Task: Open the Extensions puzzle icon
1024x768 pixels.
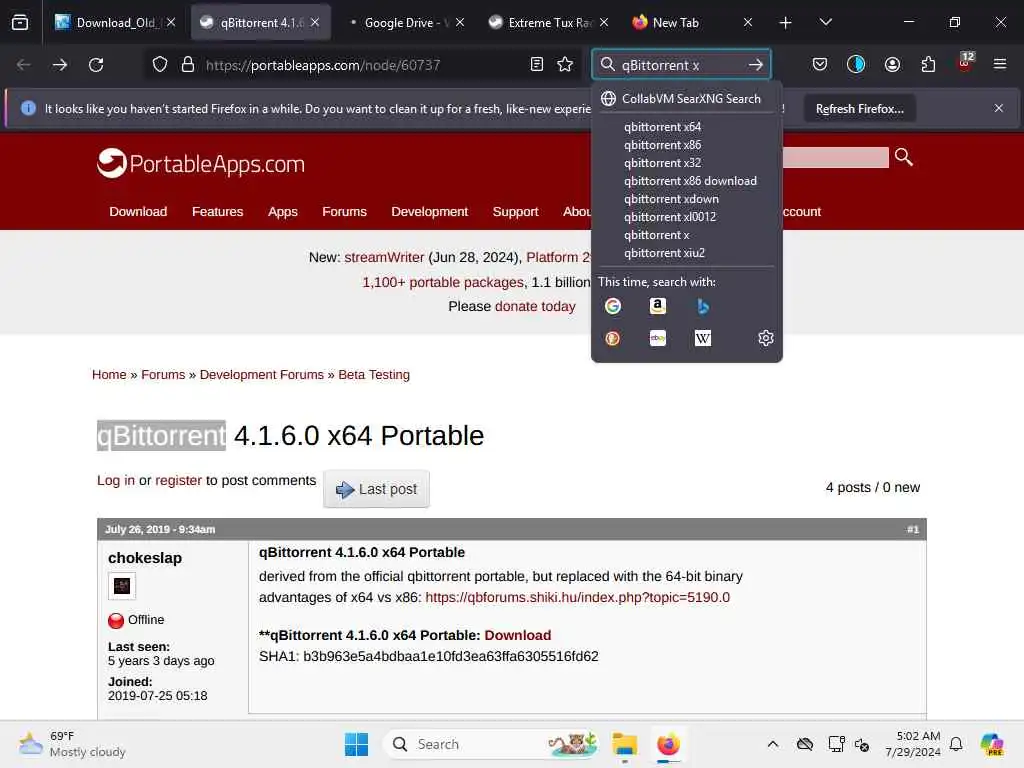Action: (928, 64)
